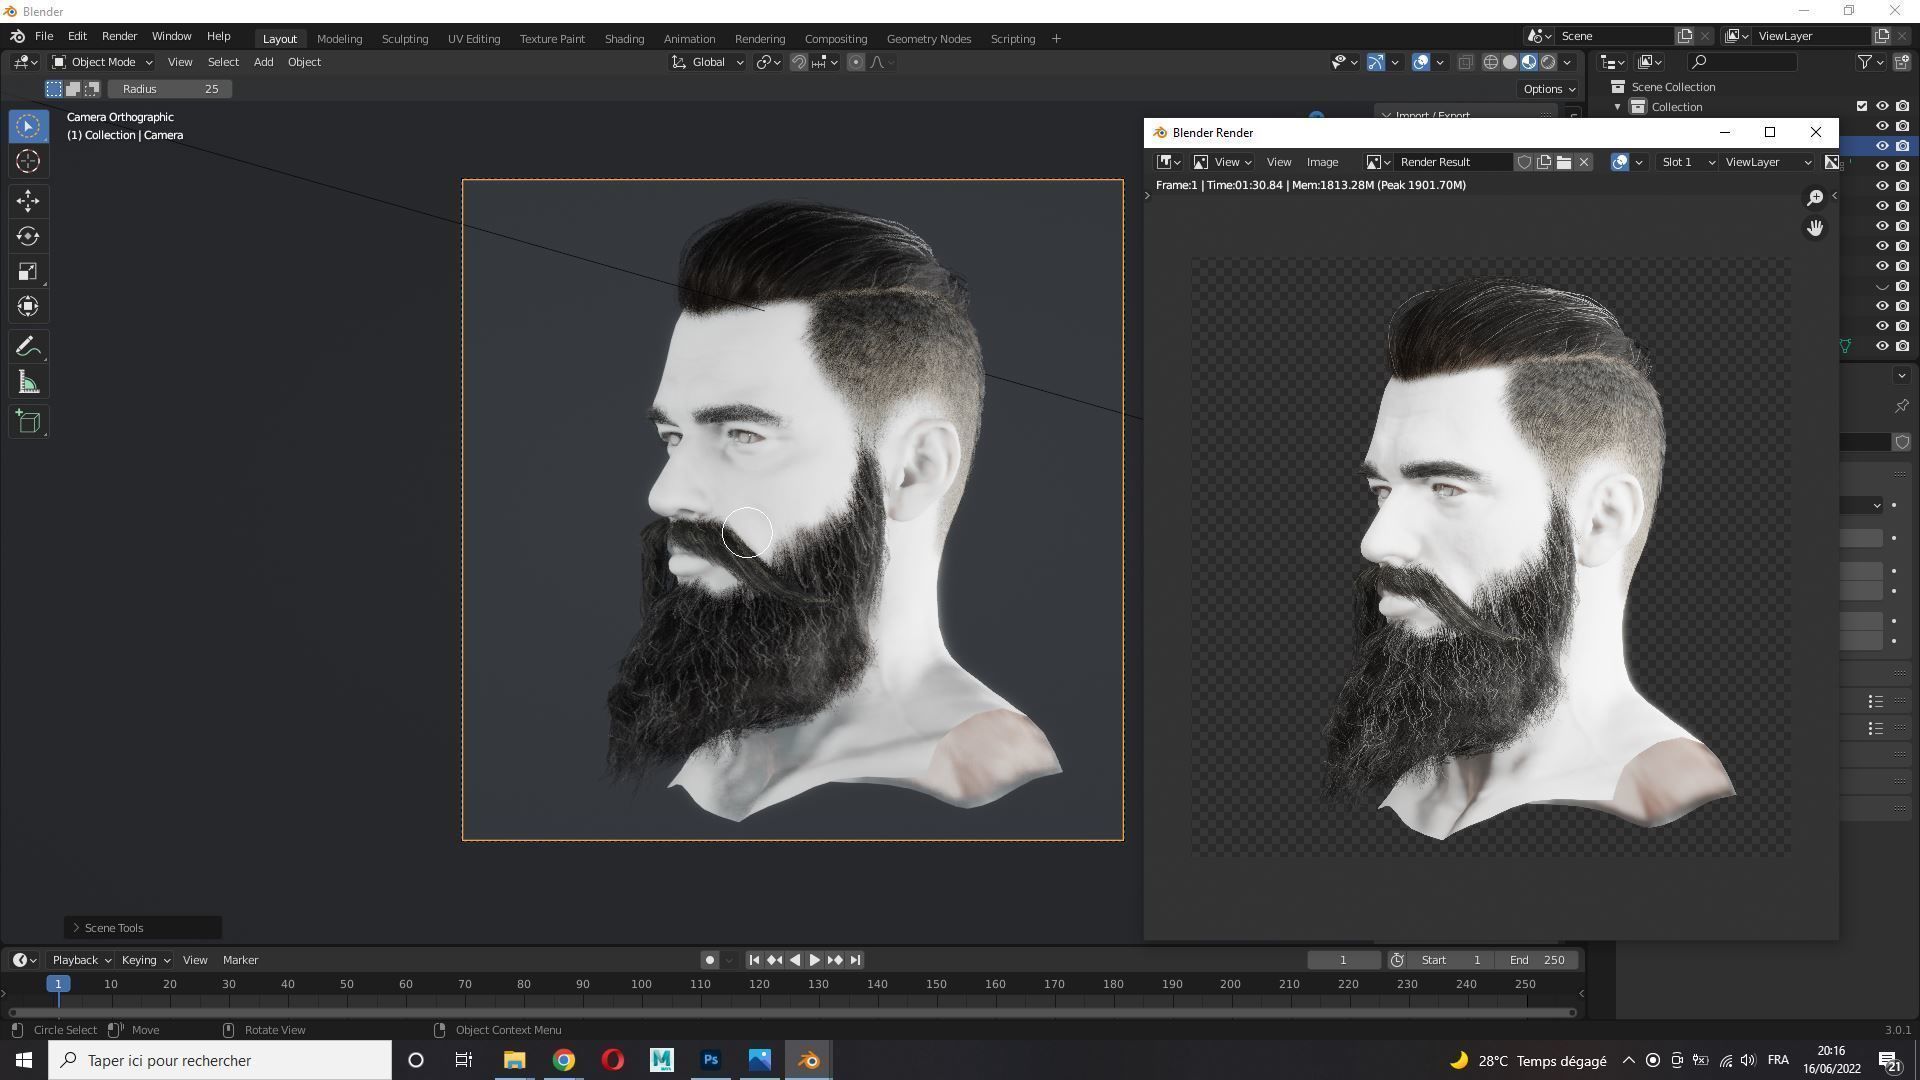Switch to solid viewport shading
The height and width of the screenshot is (1080, 1920).
tap(1510, 62)
